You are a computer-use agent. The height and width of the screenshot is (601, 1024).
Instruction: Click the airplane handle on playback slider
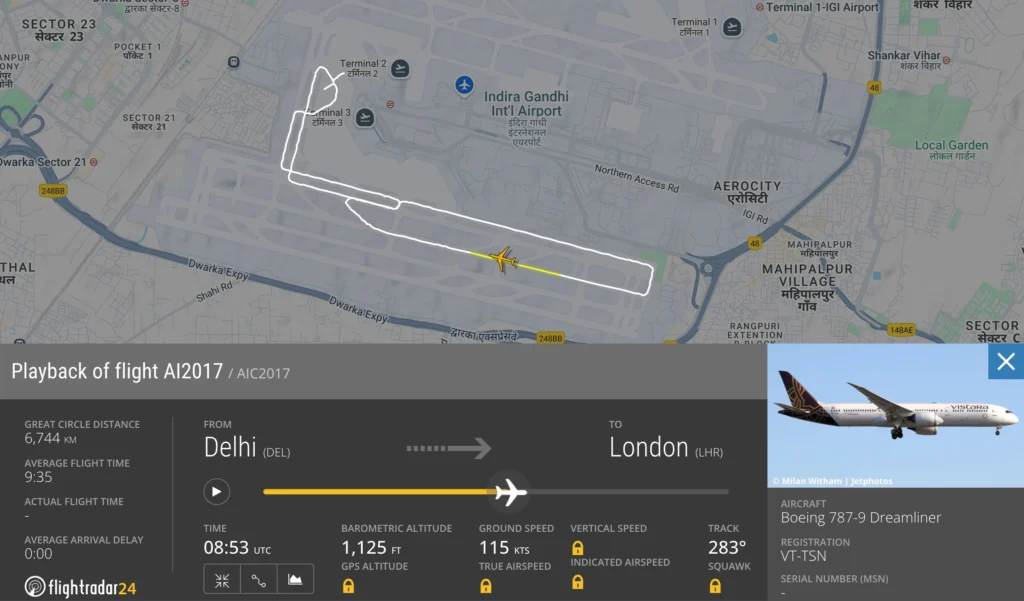click(x=508, y=491)
